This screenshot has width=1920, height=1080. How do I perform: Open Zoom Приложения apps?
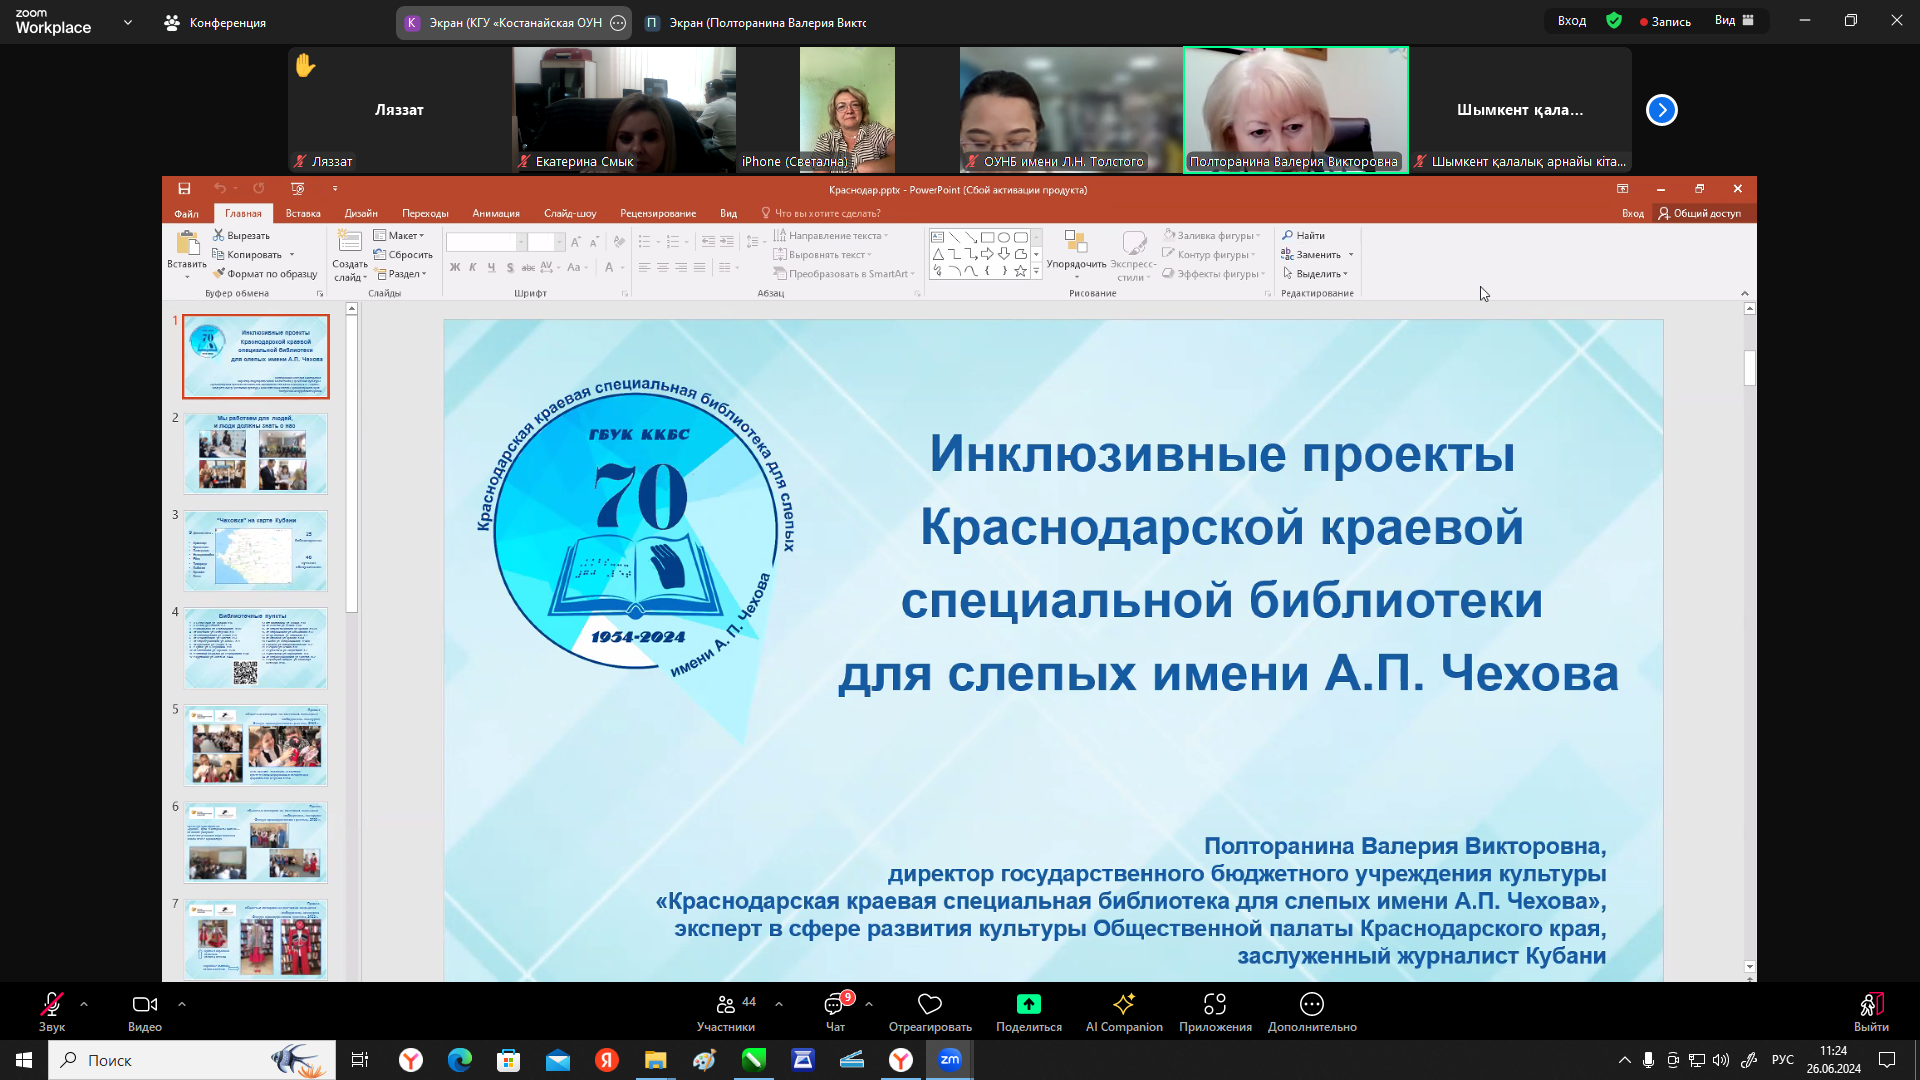(1215, 1011)
